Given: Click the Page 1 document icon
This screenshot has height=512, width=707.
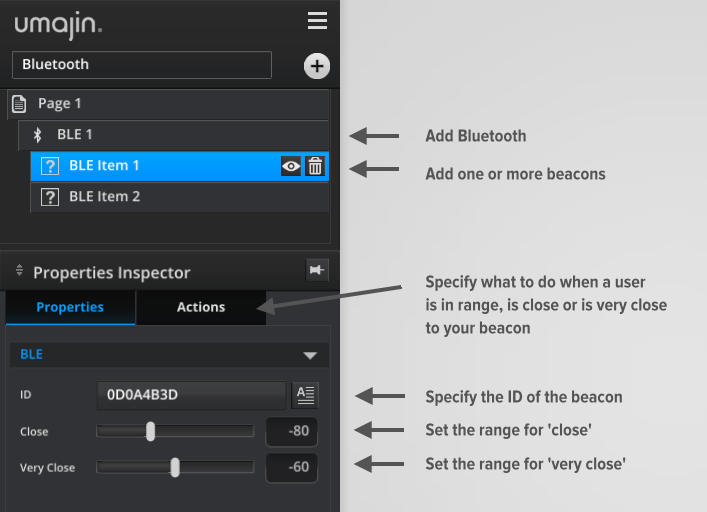Looking at the screenshot, I should [19, 103].
